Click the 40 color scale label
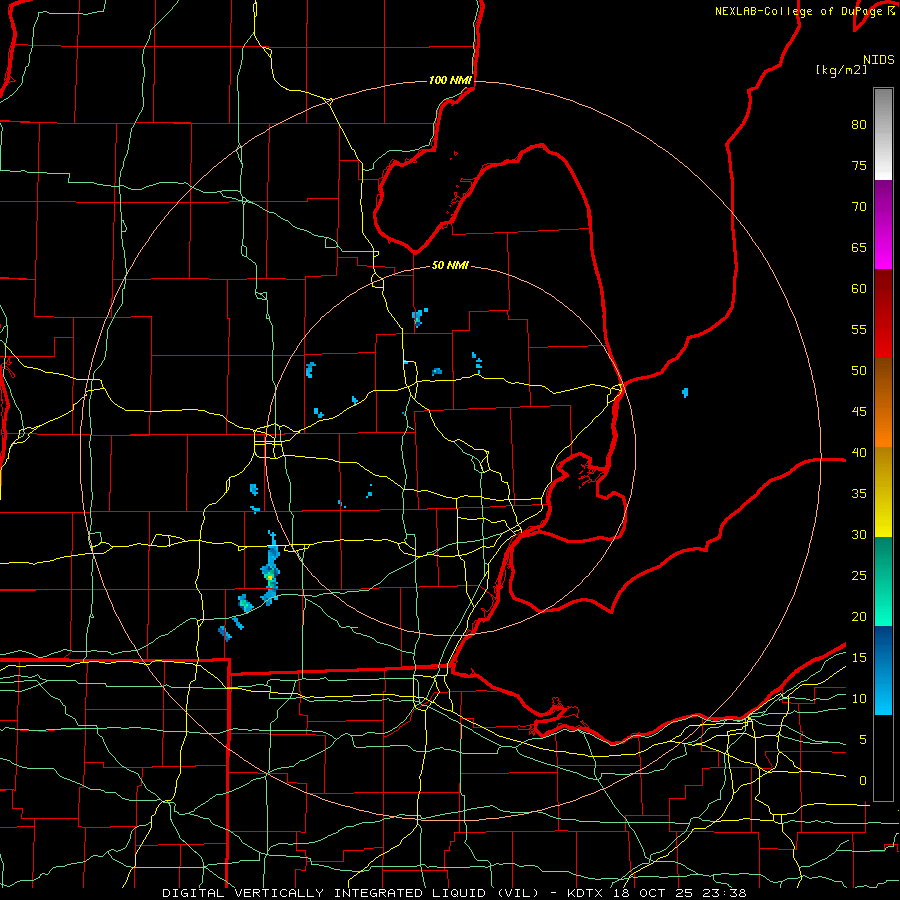 [859, 452]
